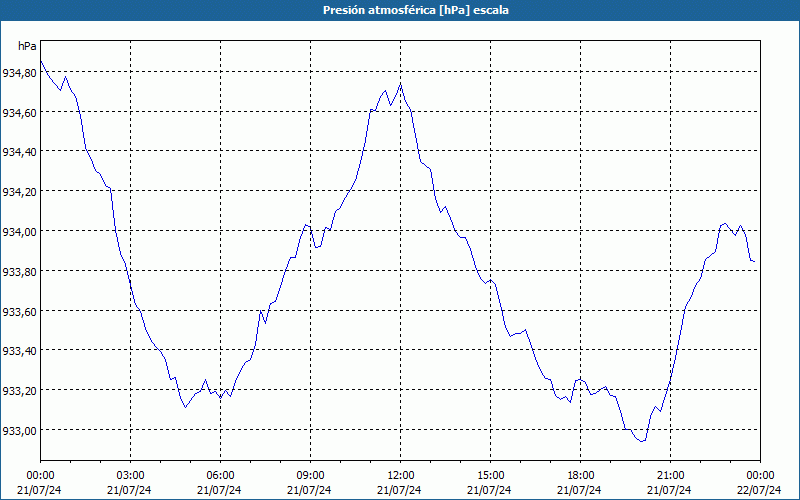This screenshot has width=800, height=500.
Task: Click the 21:00 time axis label
Action: (x=670, y=476)
